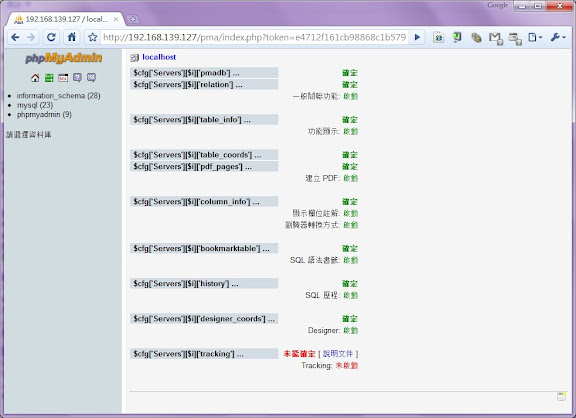Reload the page with refresh button

tap(51, 37)
